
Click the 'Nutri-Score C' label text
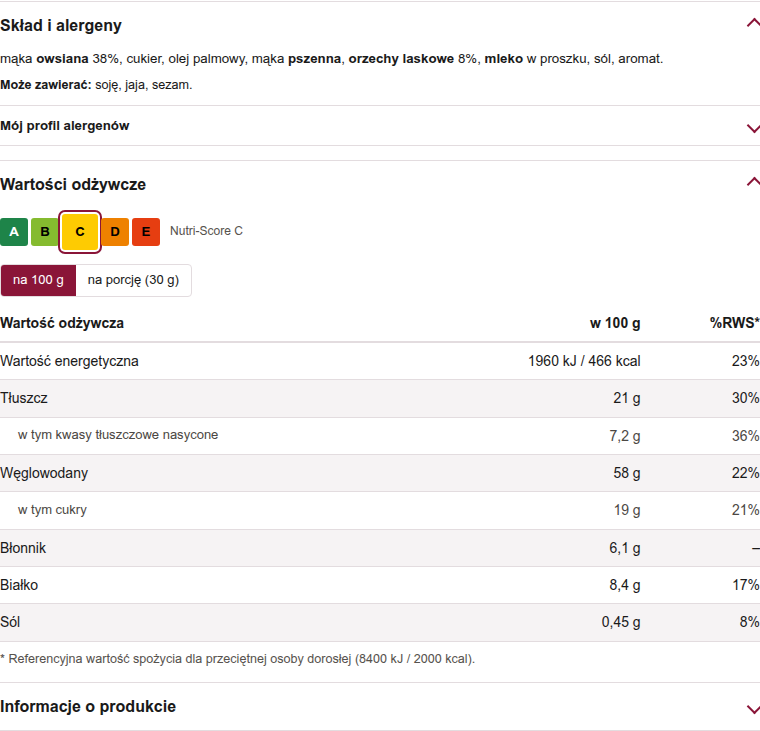[206, 231]
